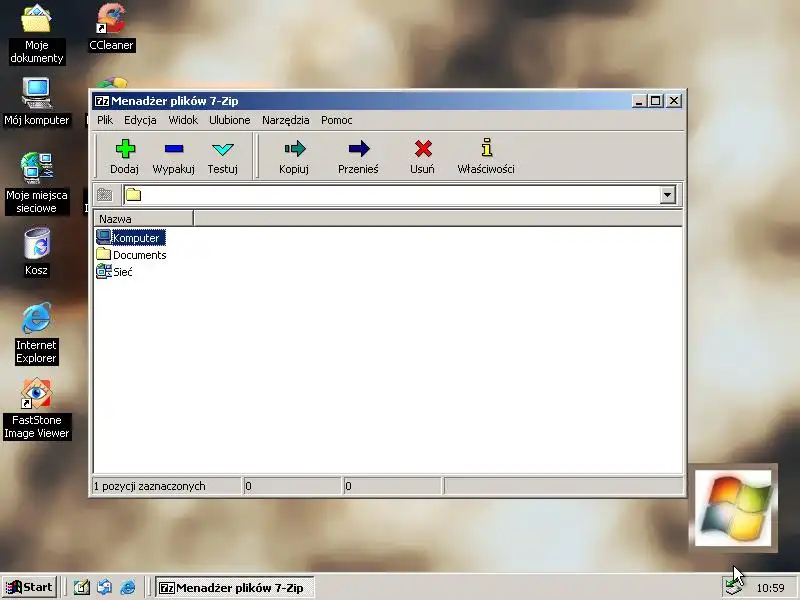The width and height of the screenshot is (800, 600).
Task: Click the Kopiuj arrow icon
Action: (294, 149)
